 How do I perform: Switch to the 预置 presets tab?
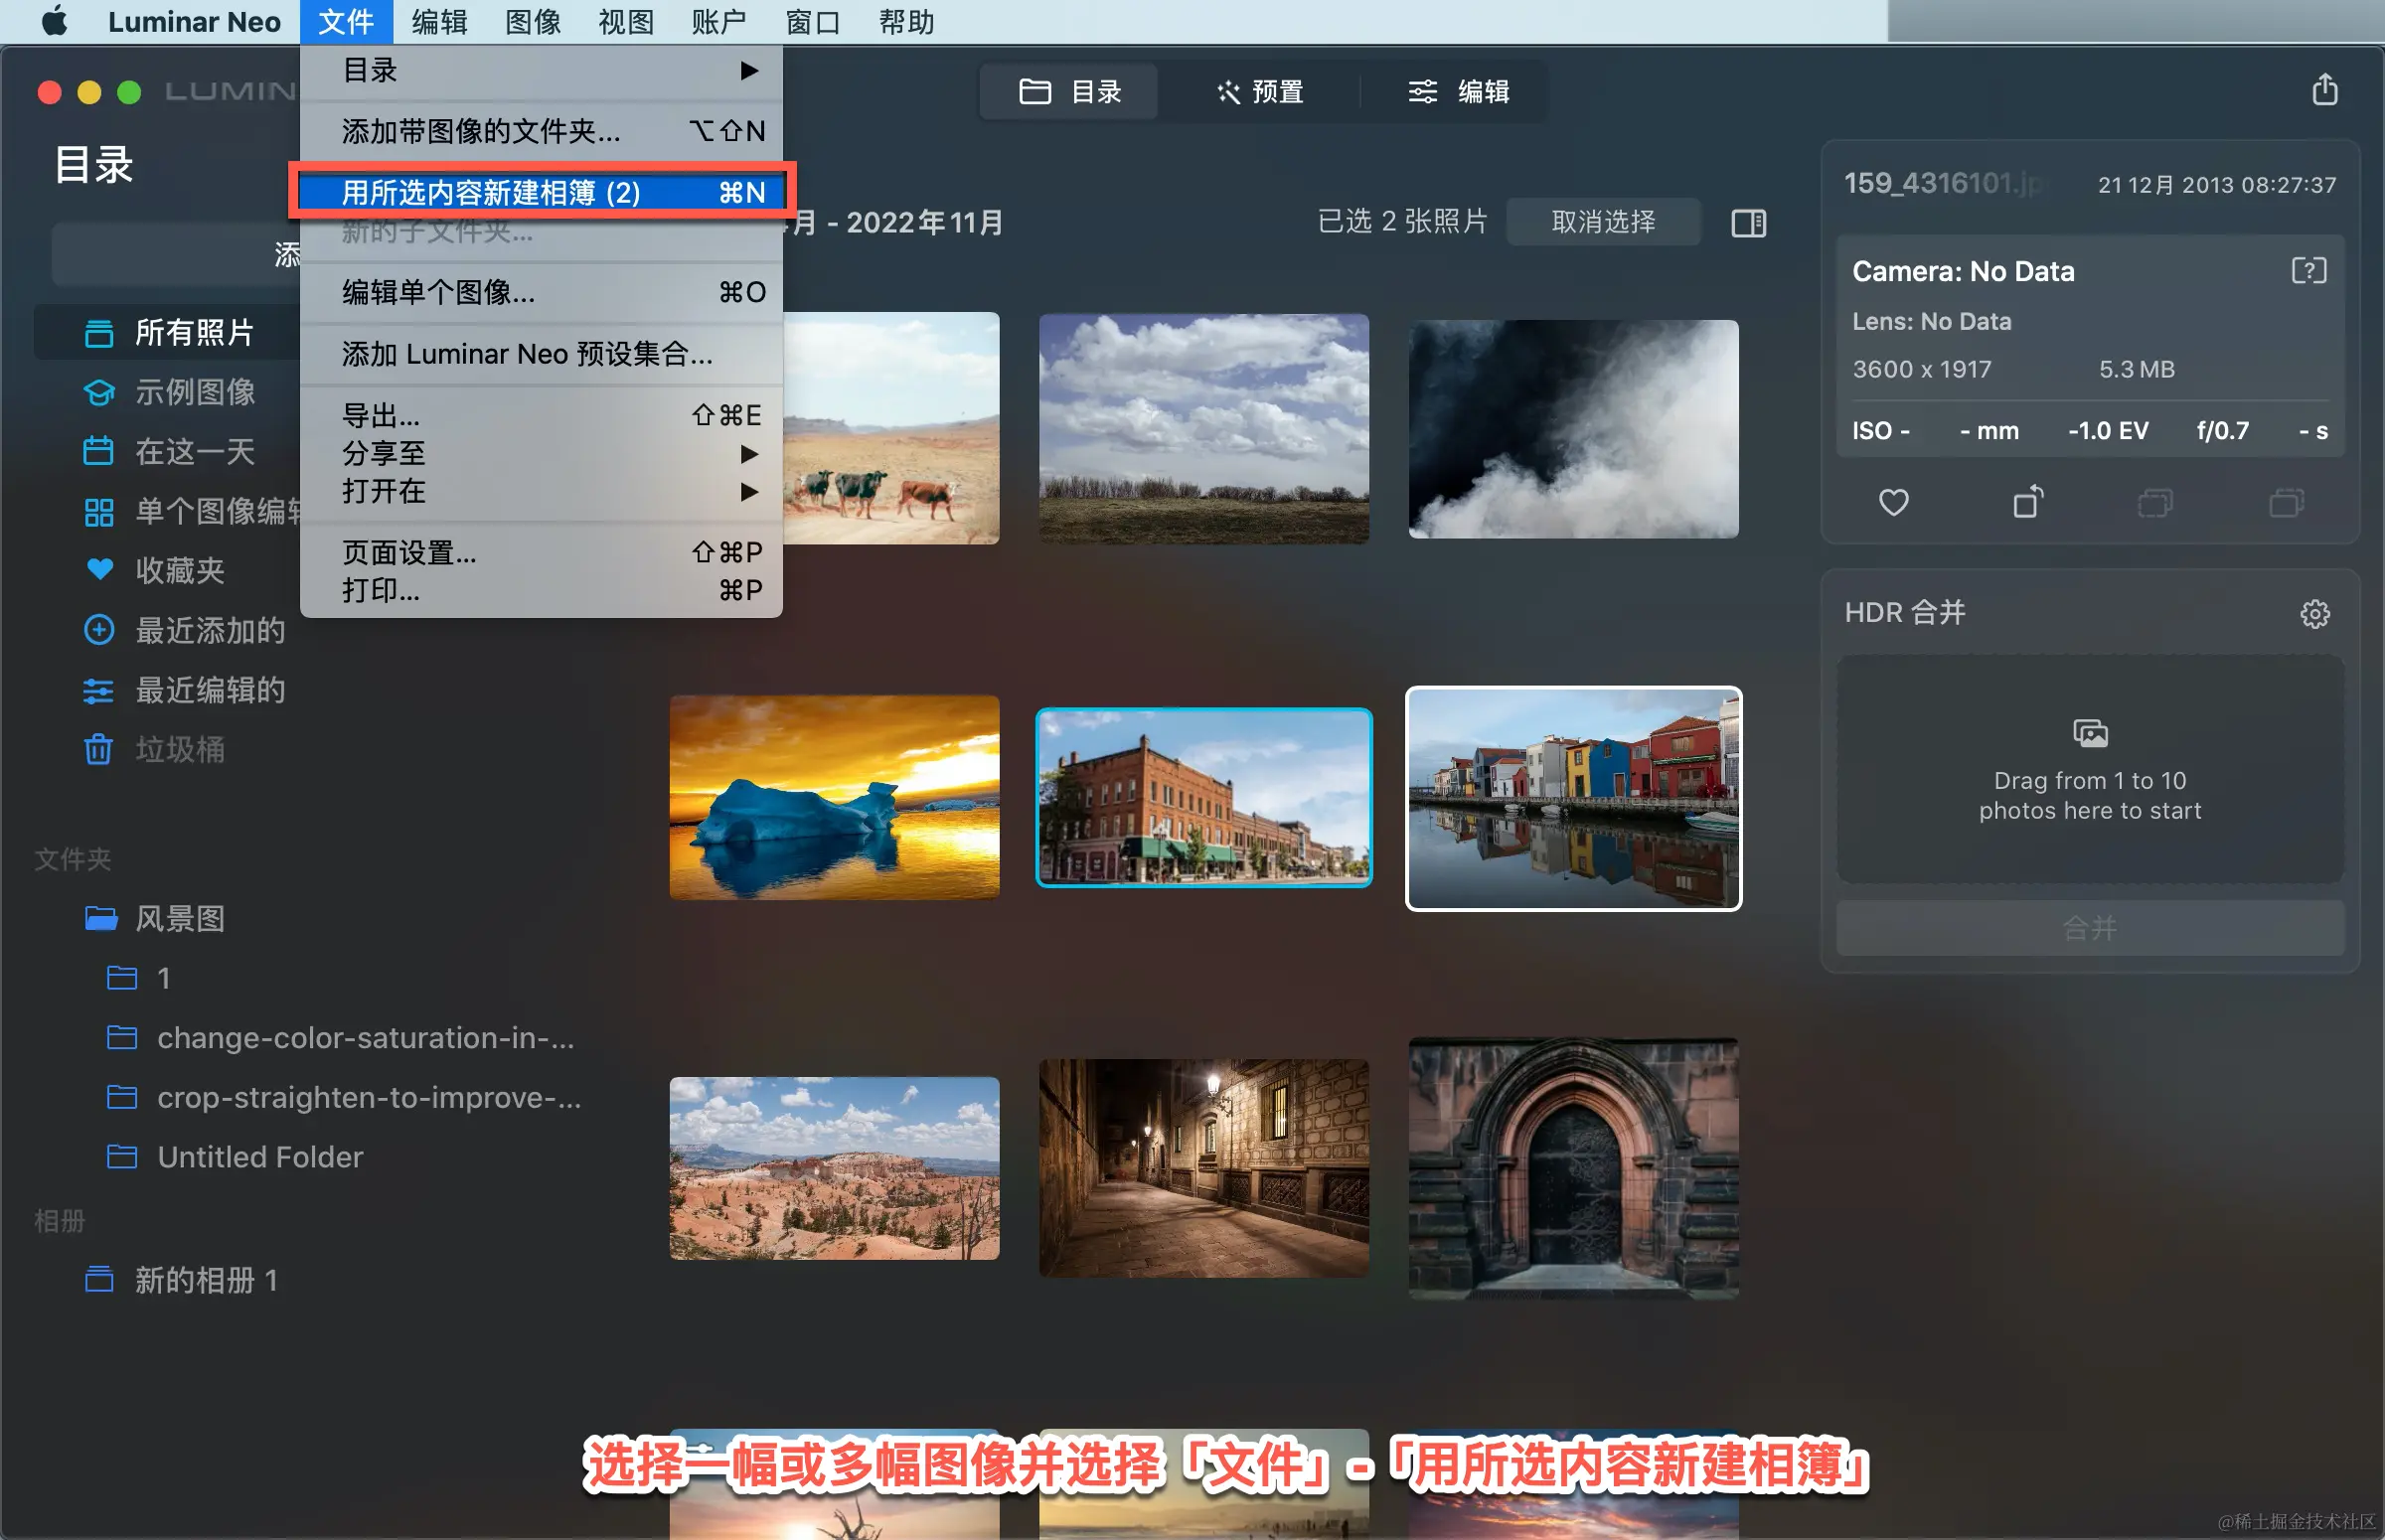[1260, 92]
